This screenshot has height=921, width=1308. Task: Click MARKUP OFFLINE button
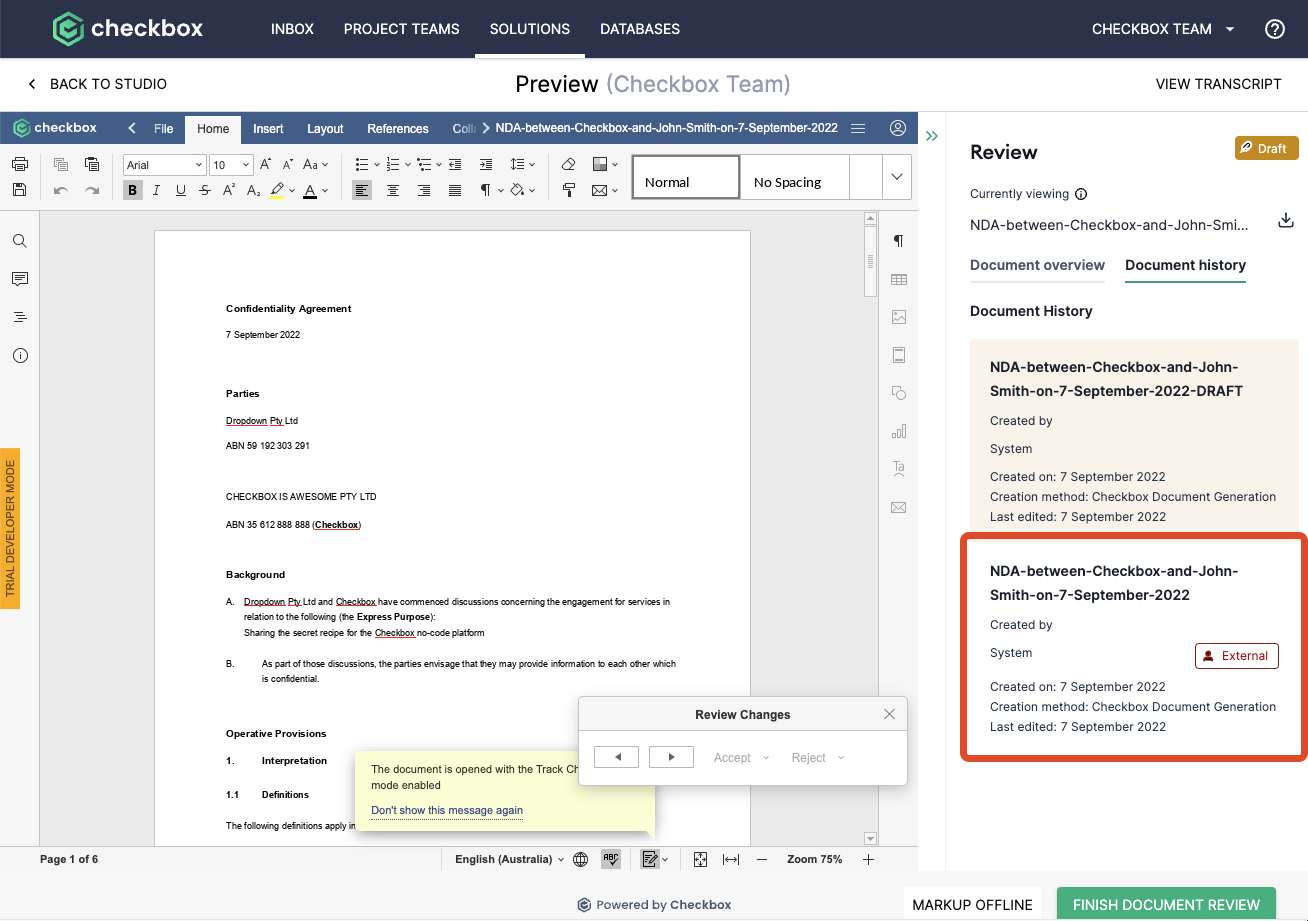click(x=972, y=904)
